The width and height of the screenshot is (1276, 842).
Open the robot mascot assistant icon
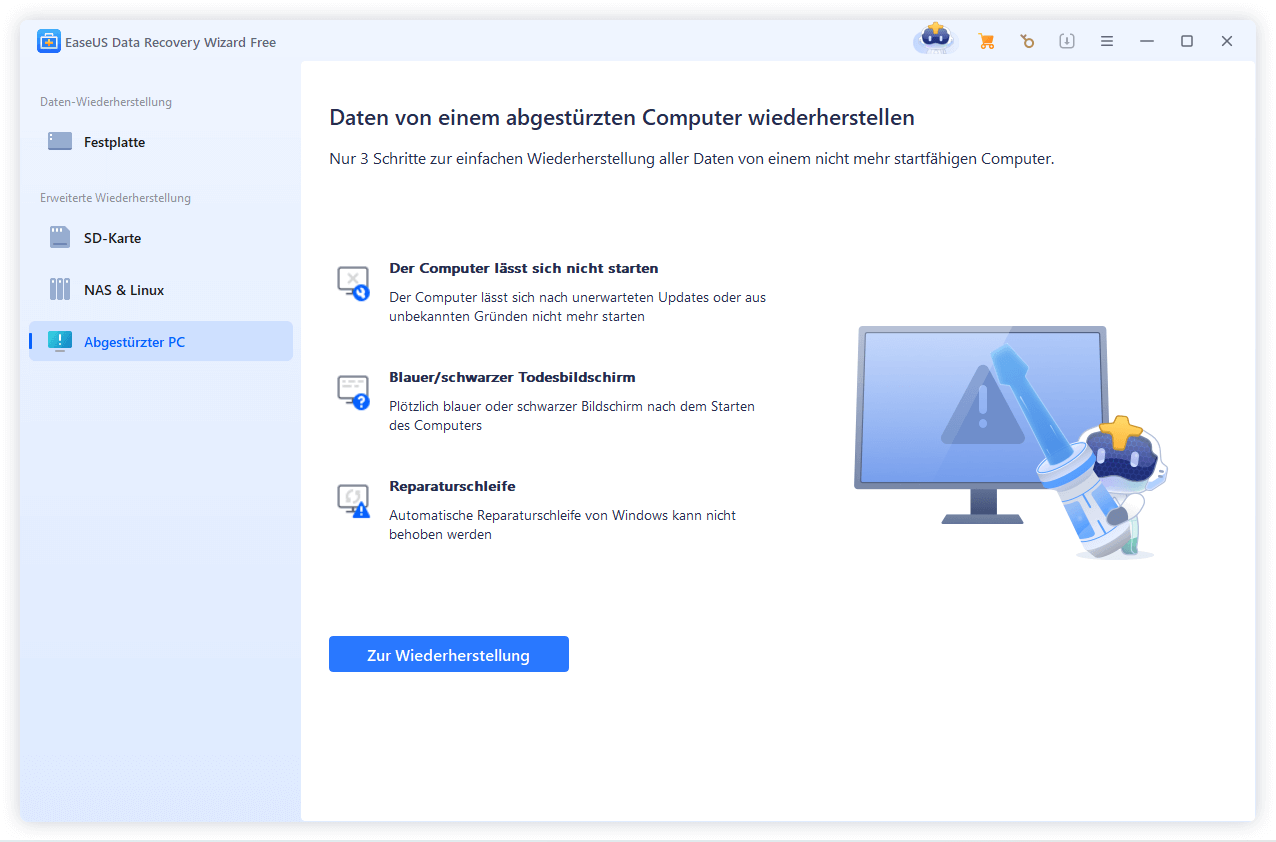tap(935, 39)
